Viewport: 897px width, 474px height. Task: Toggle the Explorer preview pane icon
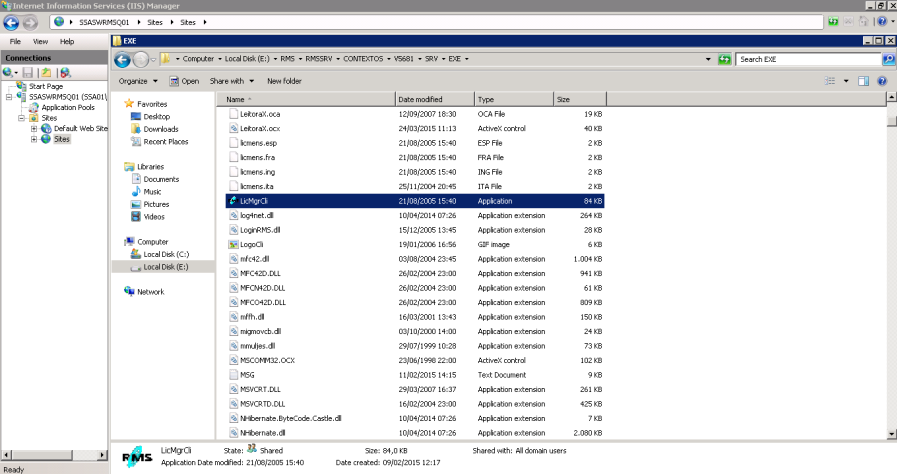tap(863, 81)
